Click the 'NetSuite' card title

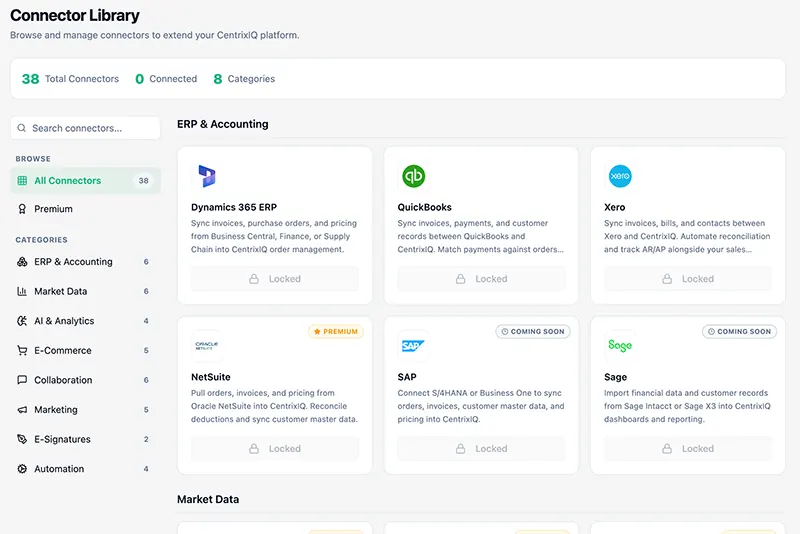coord(211,377)
